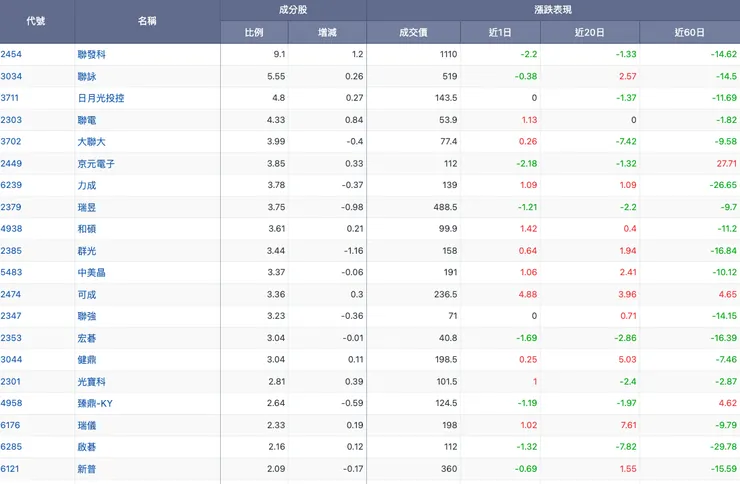Open 和碩 stock link
The image size is (740, 484).
[87, 229]
